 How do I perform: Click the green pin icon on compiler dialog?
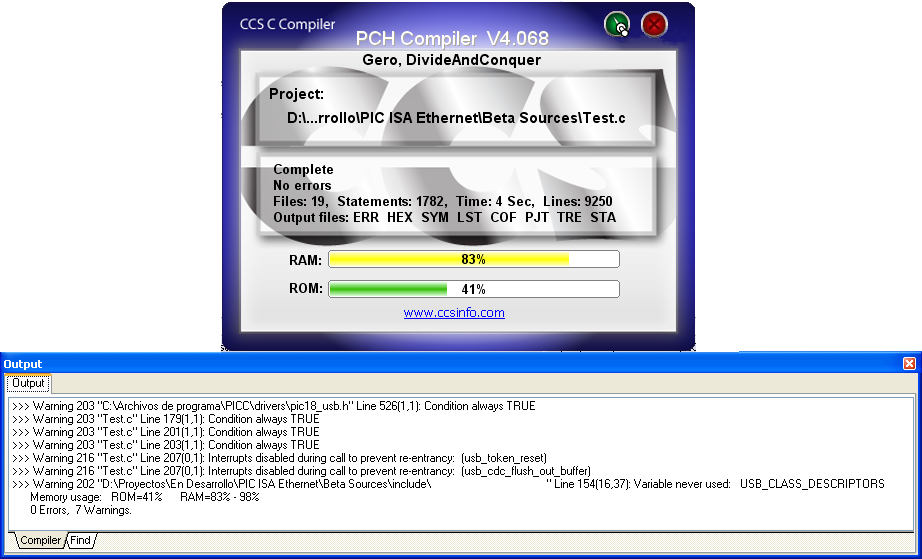point(617,25)
